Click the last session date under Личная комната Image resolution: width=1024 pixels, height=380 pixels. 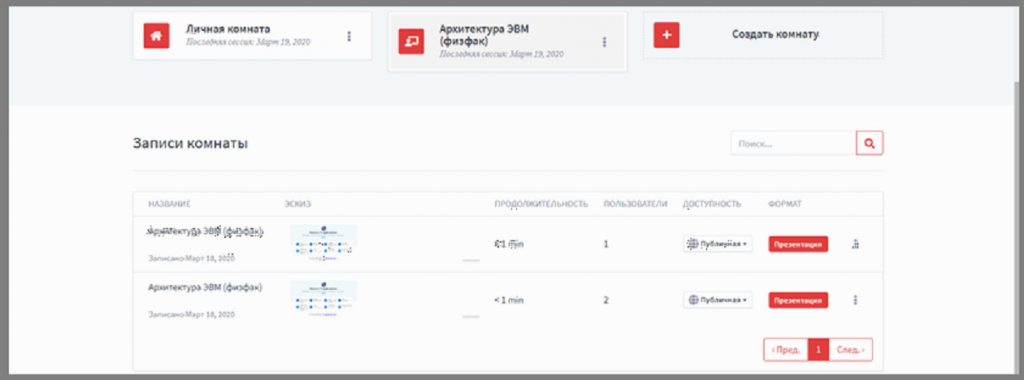click(248, 42)
